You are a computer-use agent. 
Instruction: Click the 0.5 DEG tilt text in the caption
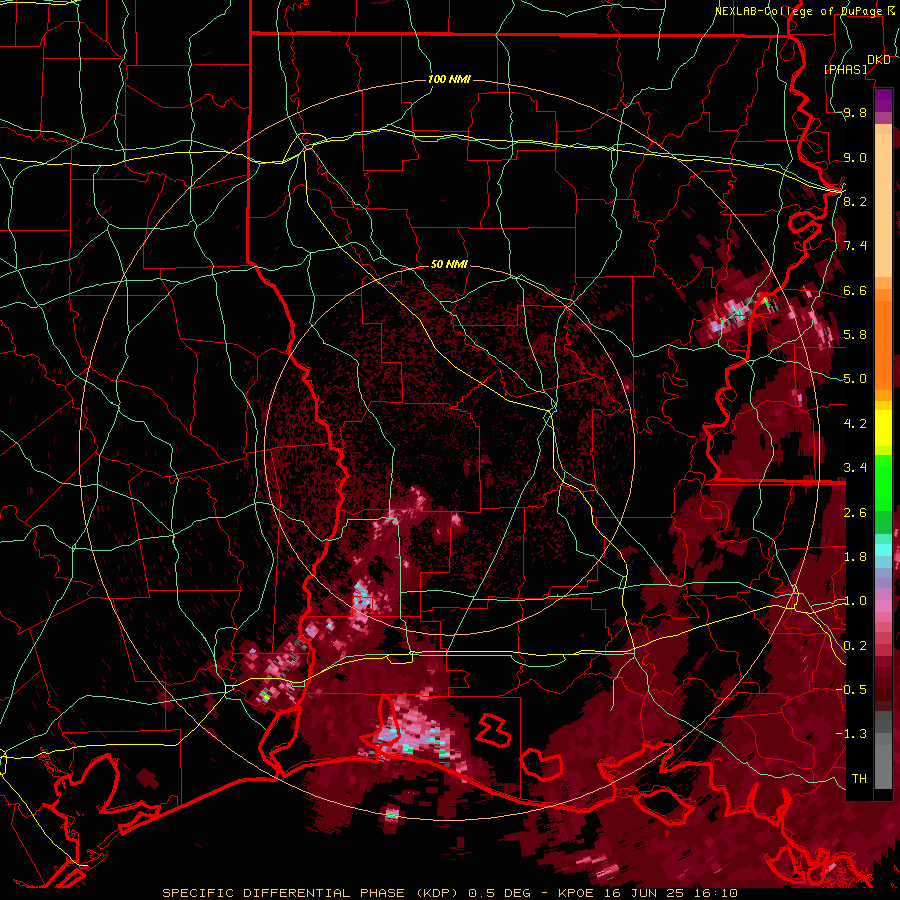click(499, 893)
